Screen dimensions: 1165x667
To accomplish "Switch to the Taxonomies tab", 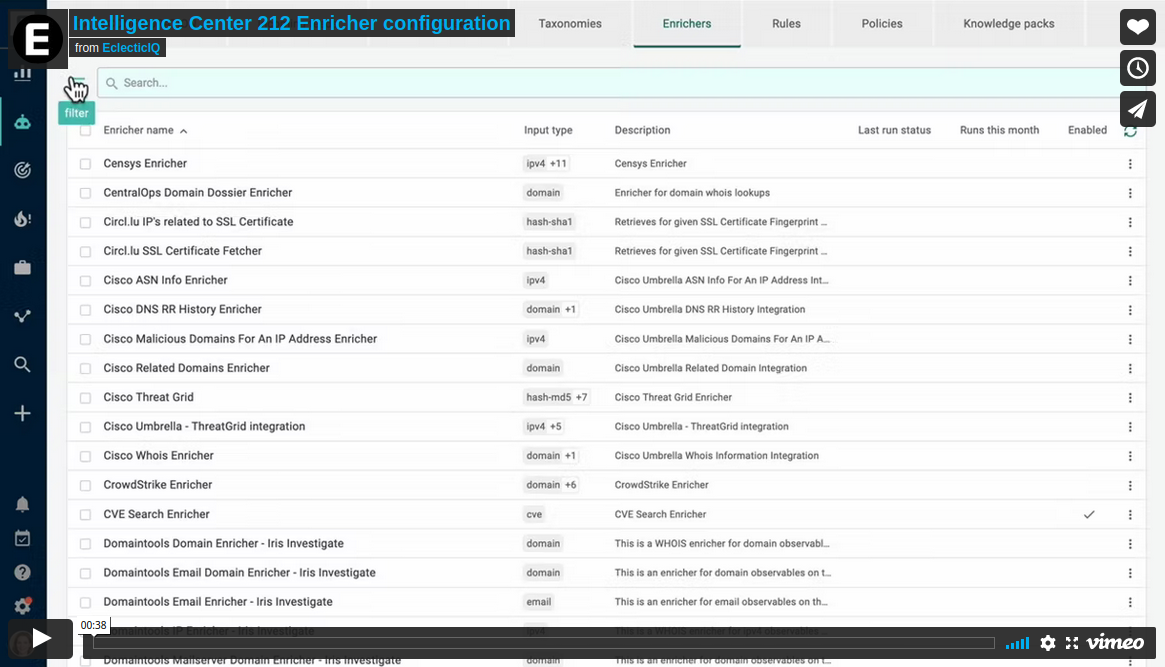I will pos(570,24).
